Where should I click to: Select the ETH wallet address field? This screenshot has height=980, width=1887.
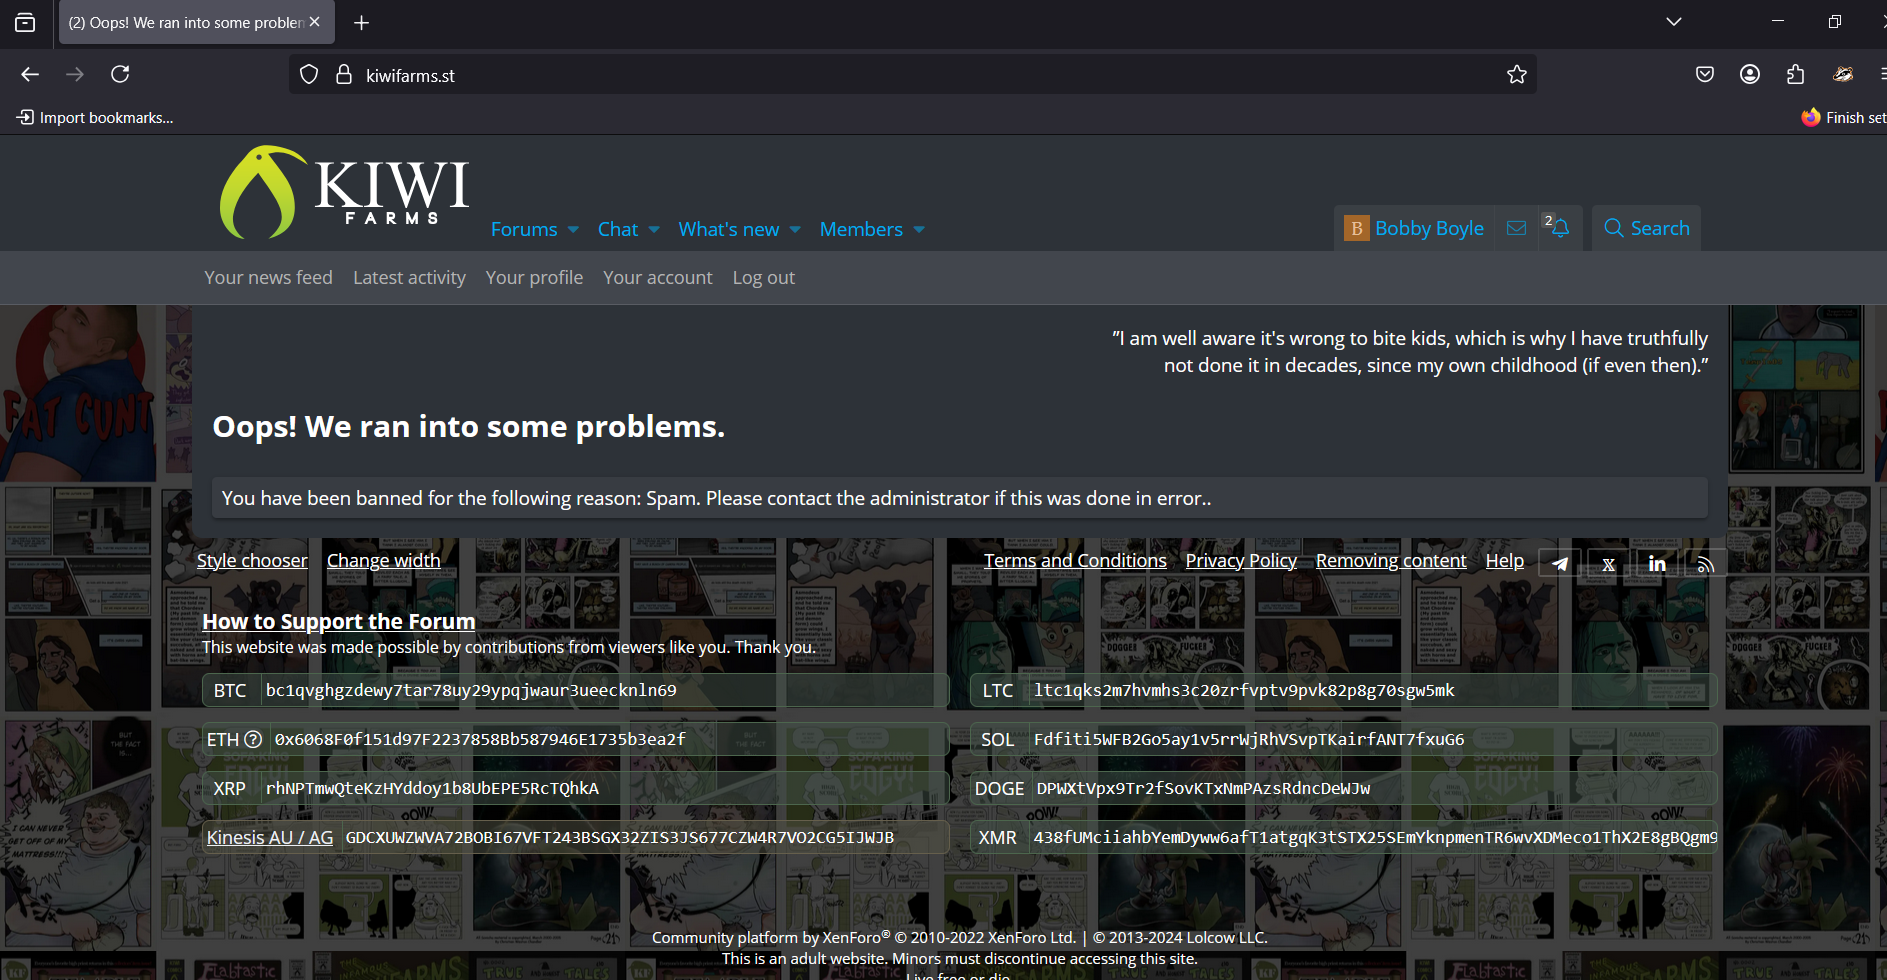(608, 739)
